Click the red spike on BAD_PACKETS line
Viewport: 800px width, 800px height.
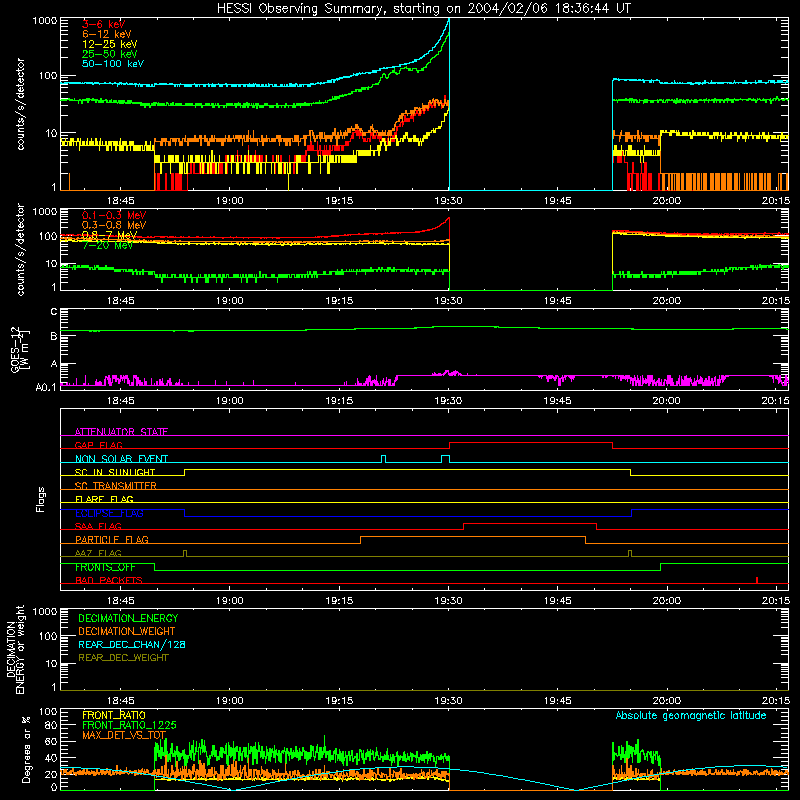pyautogui.click(x=757, y=580)
